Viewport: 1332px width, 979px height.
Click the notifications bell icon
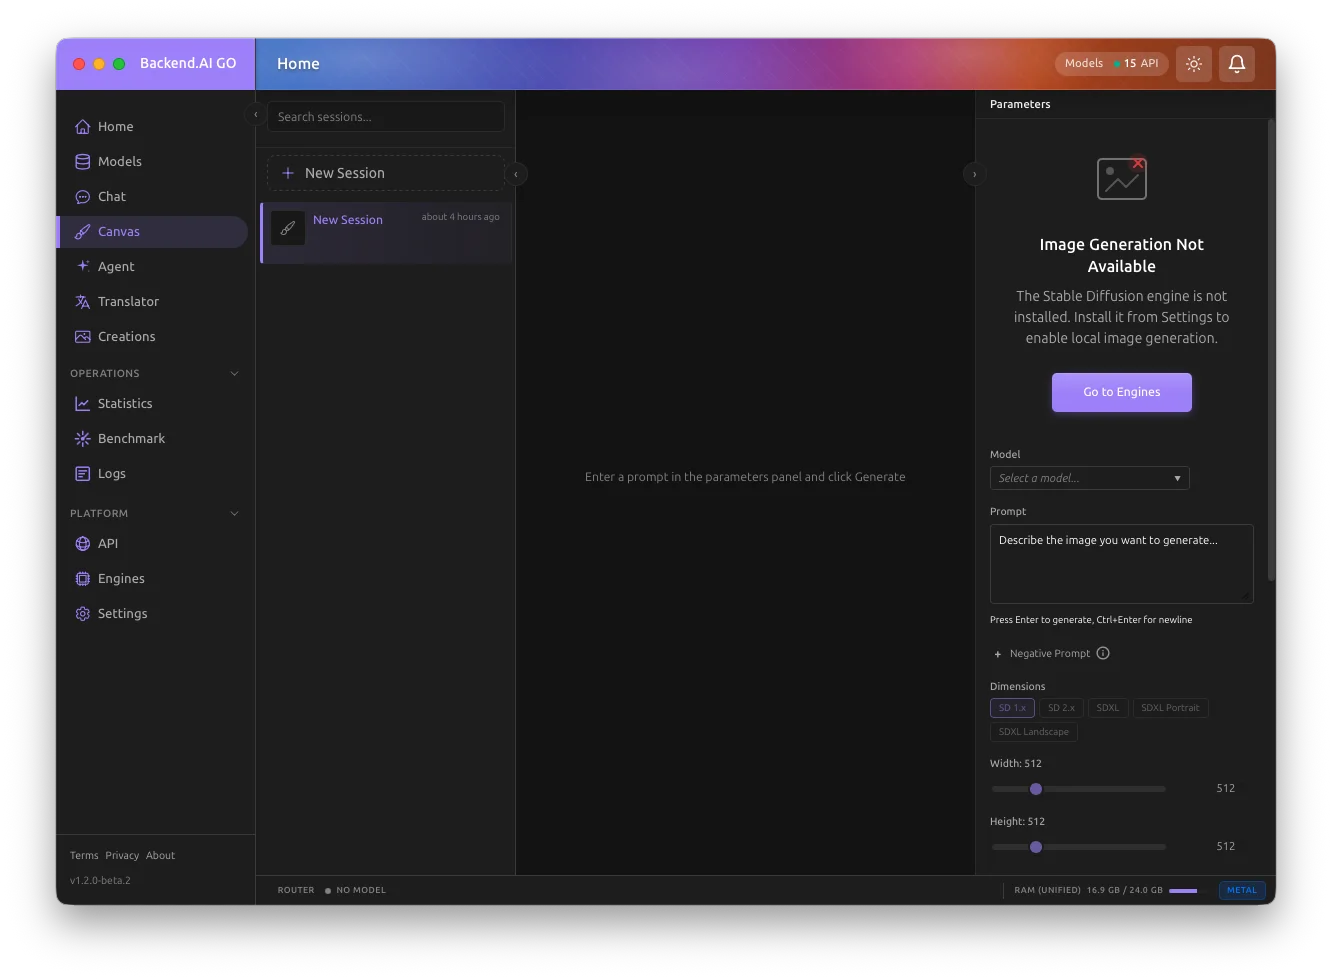tap(1236, 64)
